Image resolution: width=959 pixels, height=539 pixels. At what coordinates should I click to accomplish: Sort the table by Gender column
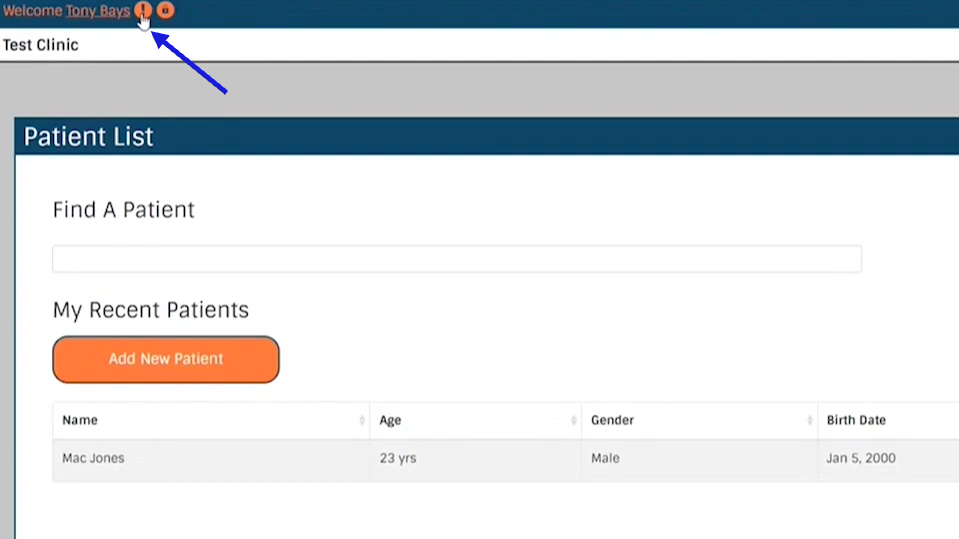click(x=699, y=420)
